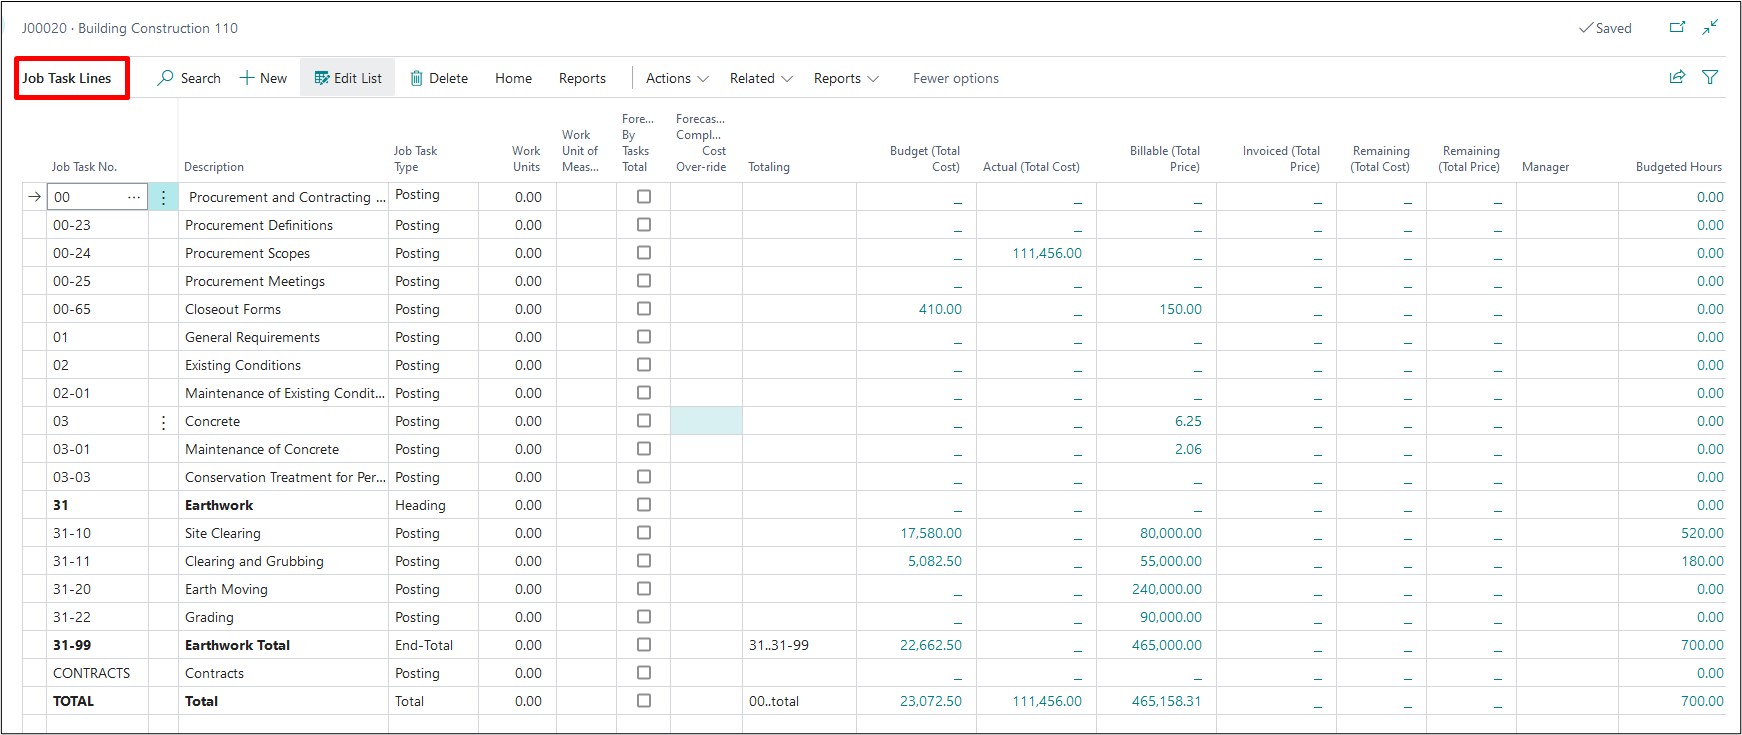Open the Reports dropdown with chevron
This screenshot has height=735, width=1742.
point(846,78)
